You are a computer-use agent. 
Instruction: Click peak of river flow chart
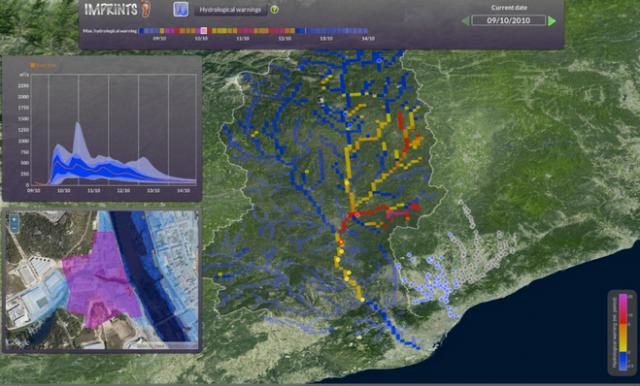coord(78,122)
